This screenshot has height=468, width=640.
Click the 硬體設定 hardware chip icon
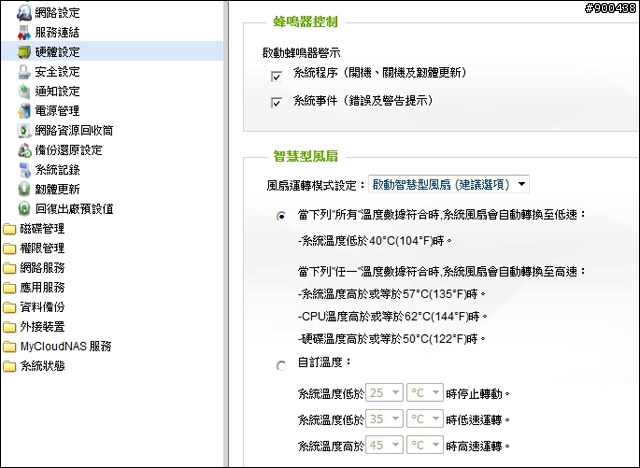(x=24, y=52)
